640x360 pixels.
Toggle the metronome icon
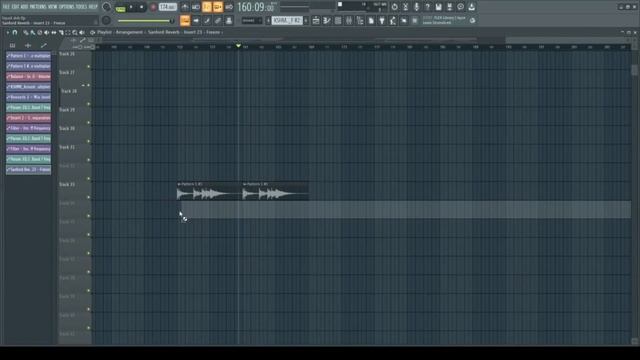185,7
